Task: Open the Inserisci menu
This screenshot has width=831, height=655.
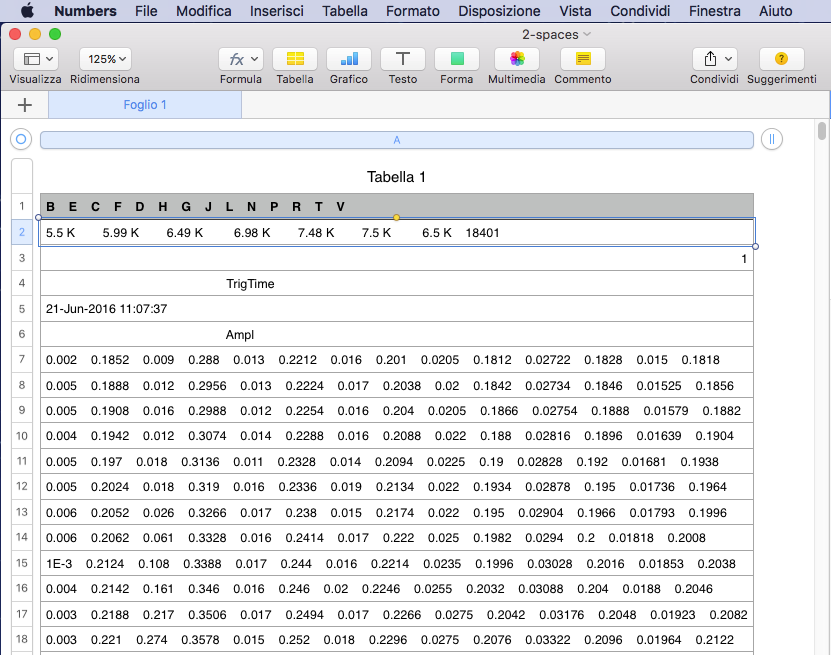Action: click(277, 11)
